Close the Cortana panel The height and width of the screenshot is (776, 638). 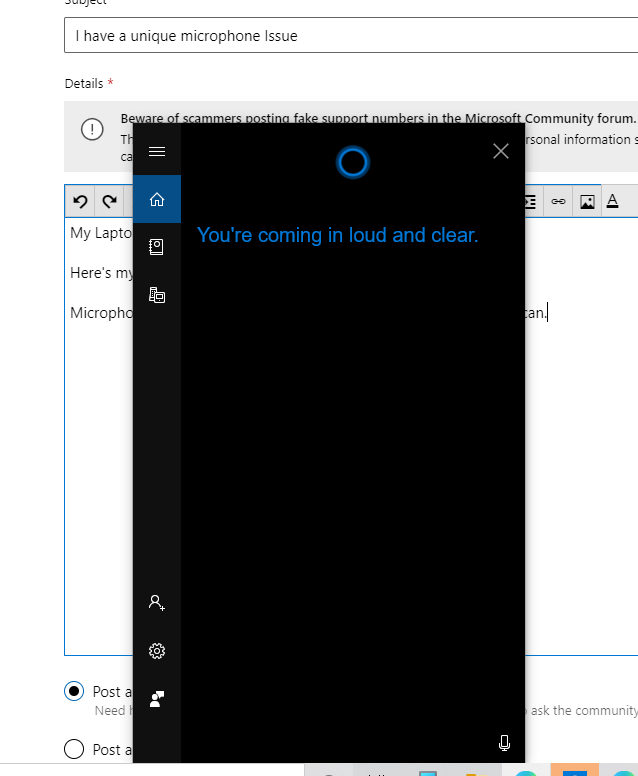point(501,151)
